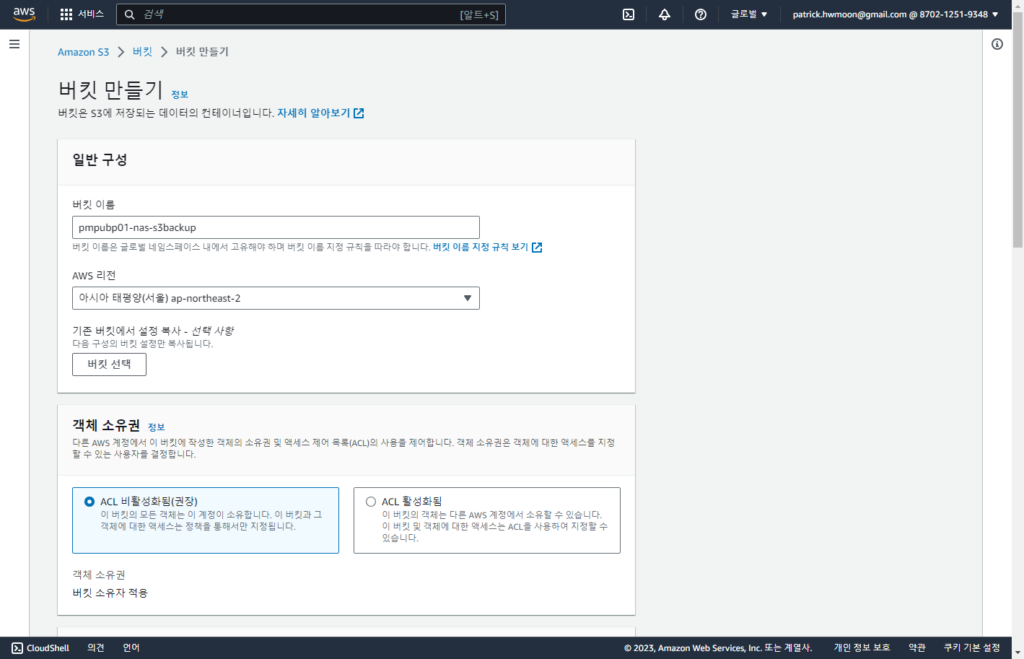The image size is (1024, 659).
Task: Open 자세히 알아보기 link
Action: pyautogui.click(x=313, y=113)
